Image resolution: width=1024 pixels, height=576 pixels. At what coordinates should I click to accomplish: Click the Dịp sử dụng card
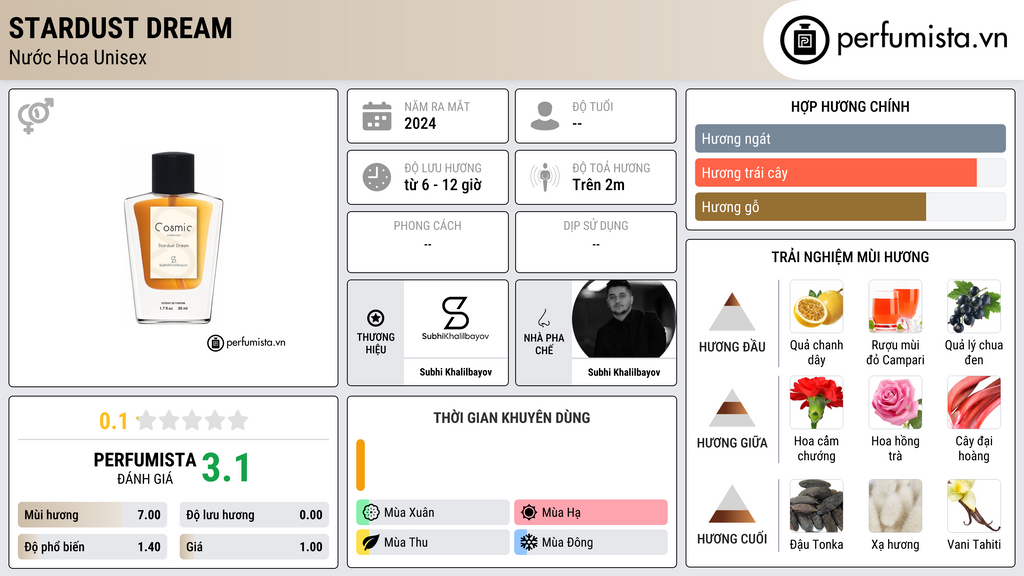[x=596, y=242]
